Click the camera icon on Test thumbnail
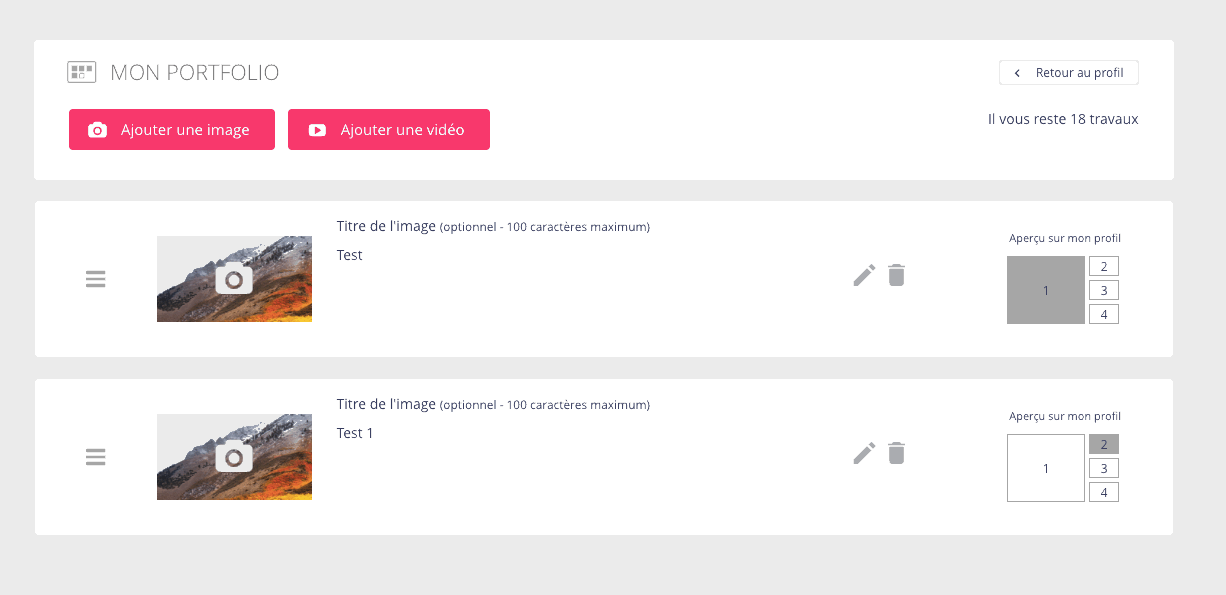This screenshot has height=595, width=1226. [x=234, y=279]
